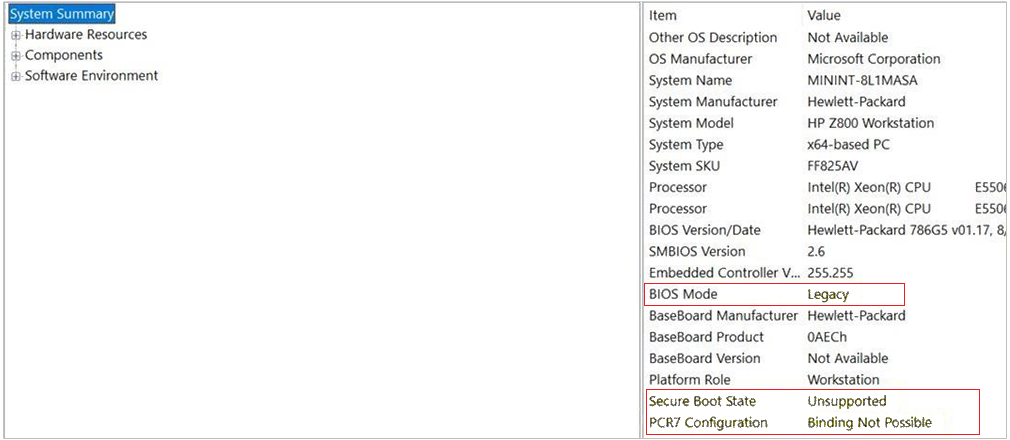Click the Value column header
The height and width of the screenshot is (440, 1010).
824,16
